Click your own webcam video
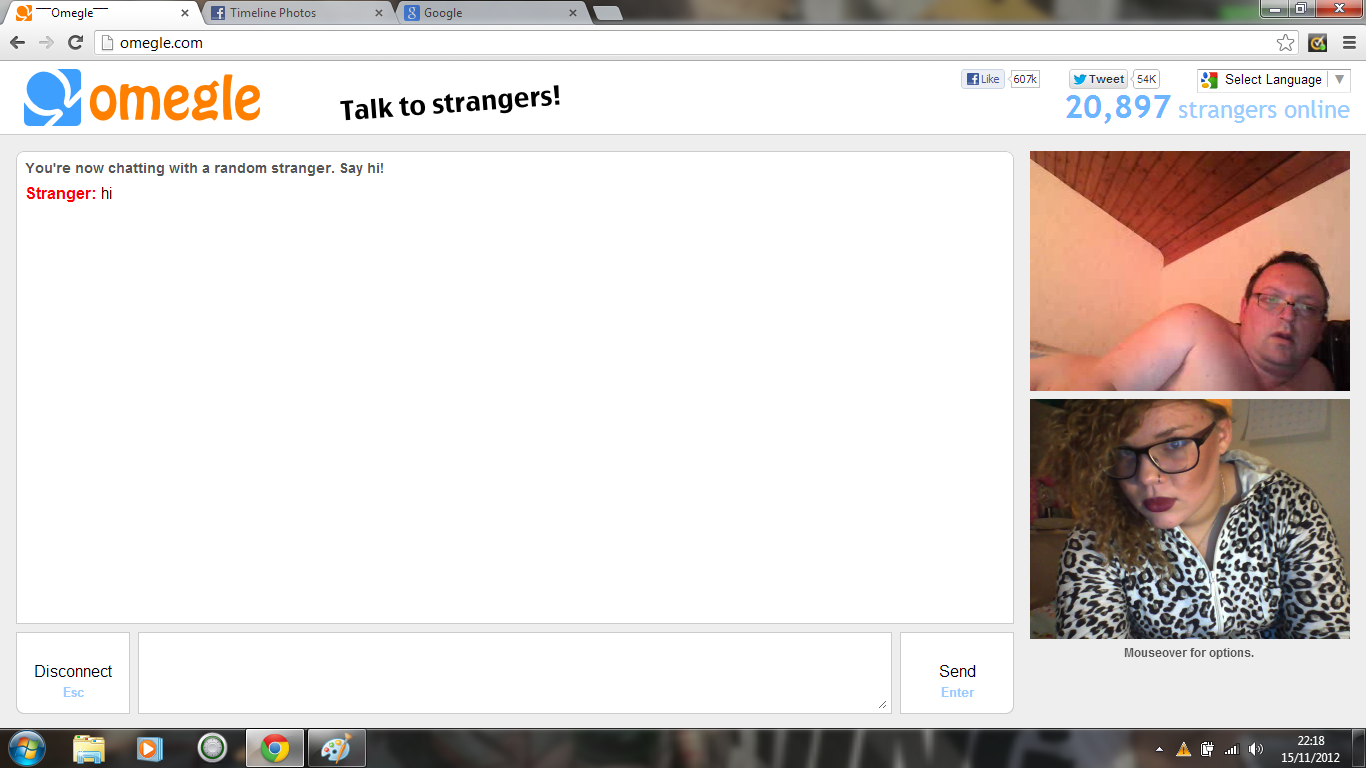 tap(1190, 519)
